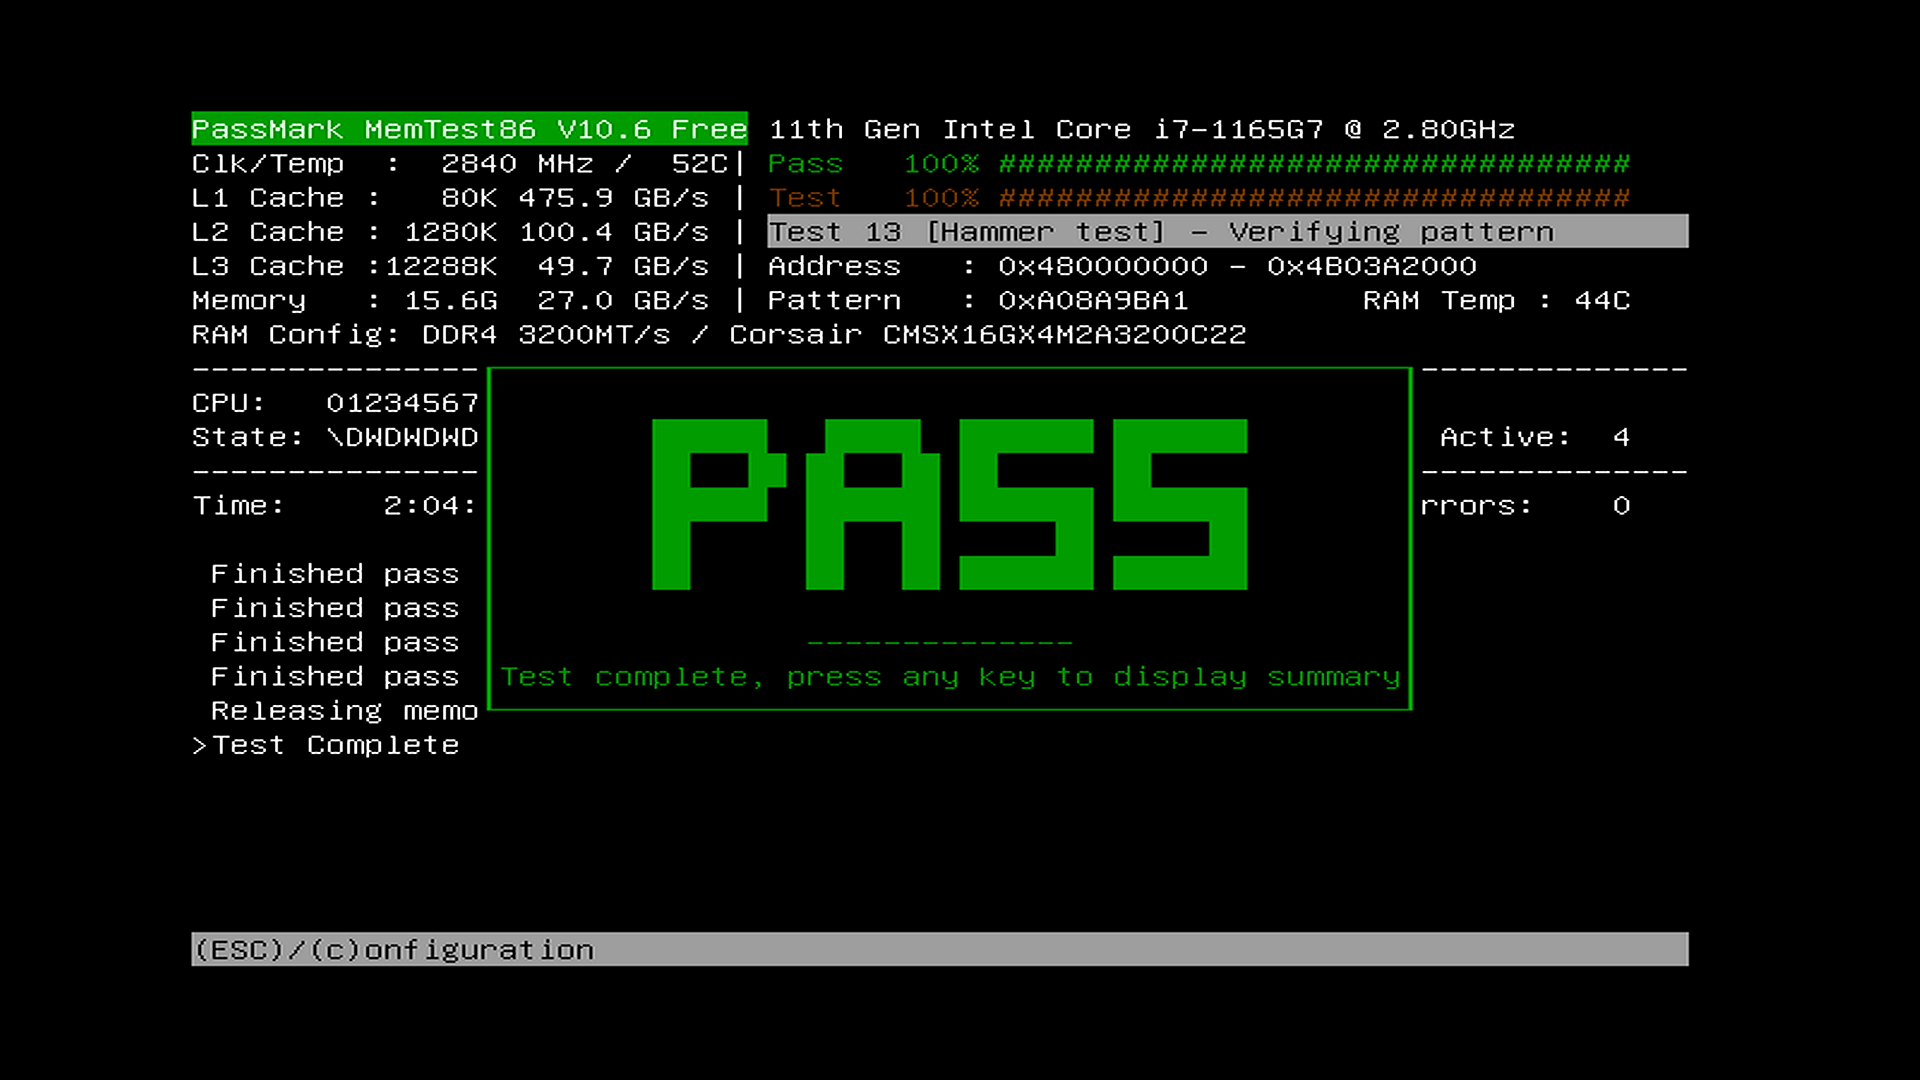Image resolution: width=1920 pixels, height=1080 pixels.
Task: Click the orange Test progress bar
Action: 1314,198
